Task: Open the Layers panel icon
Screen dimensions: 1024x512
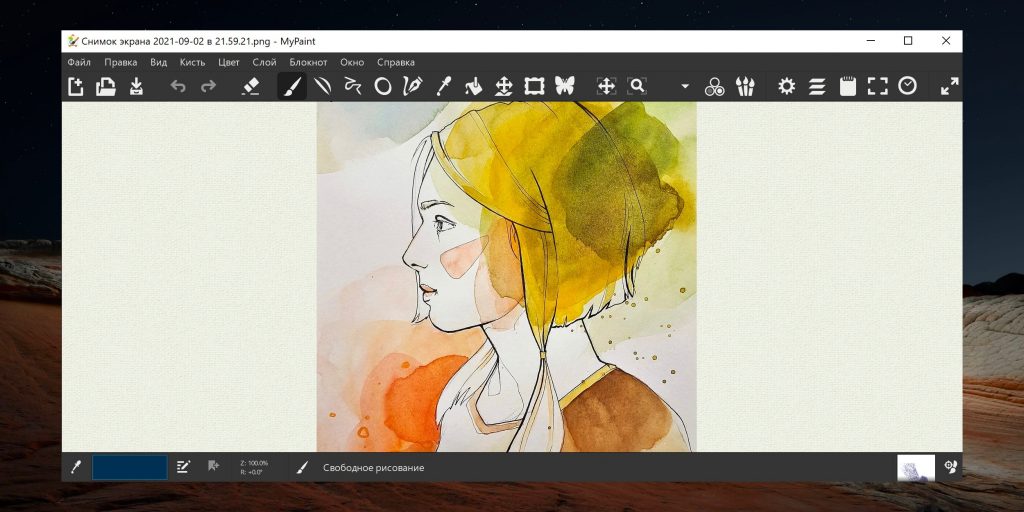Action: [x=817, y=87]
